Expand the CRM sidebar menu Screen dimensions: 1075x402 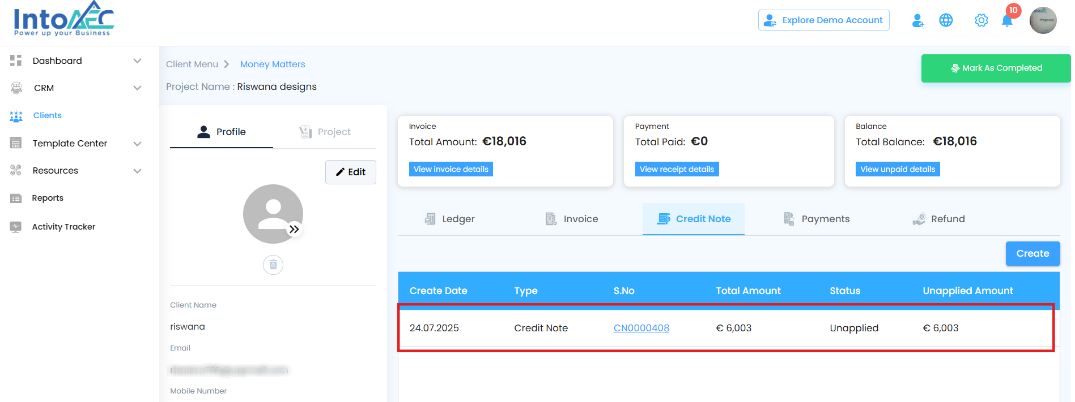(x=137, y=88)
